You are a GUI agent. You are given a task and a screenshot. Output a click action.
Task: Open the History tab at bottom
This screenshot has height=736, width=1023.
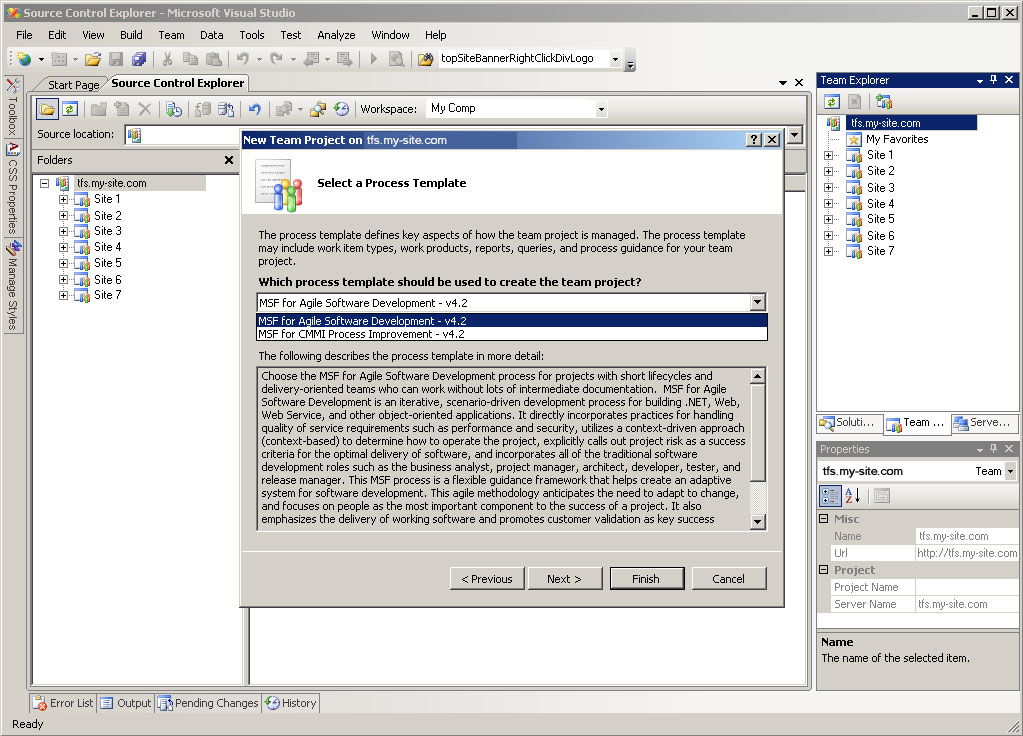tap(291, 703)
